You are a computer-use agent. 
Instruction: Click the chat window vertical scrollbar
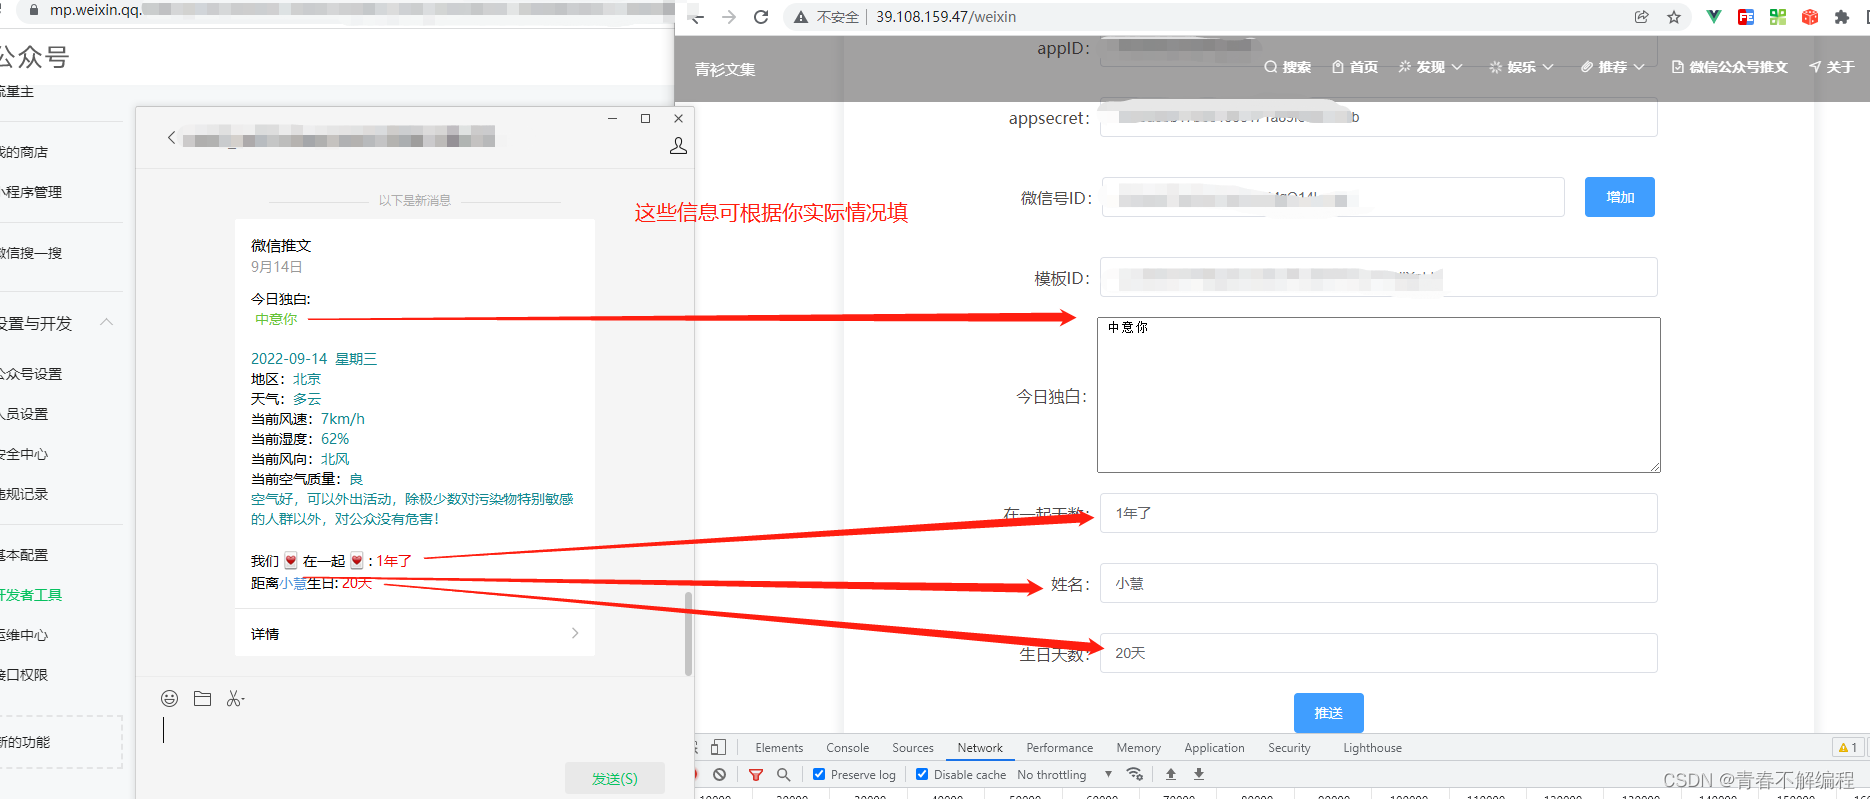tap(688, 633)
